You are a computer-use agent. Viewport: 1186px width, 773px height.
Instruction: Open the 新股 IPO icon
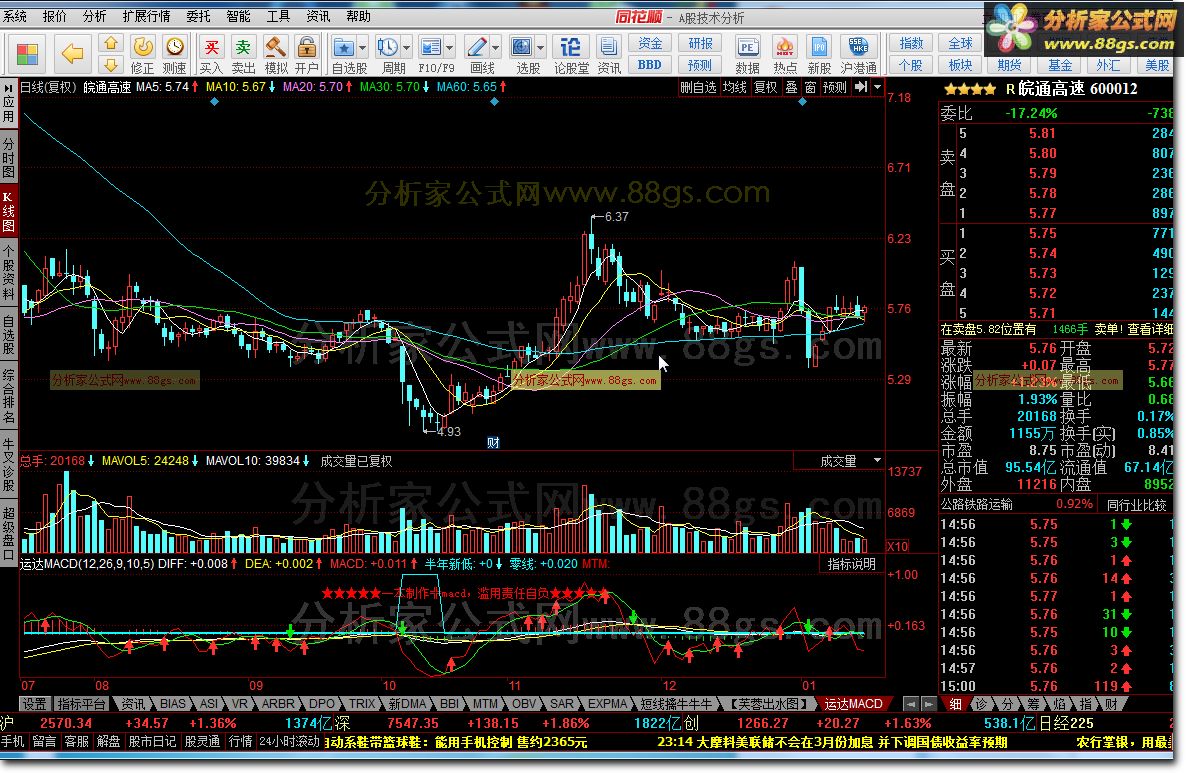coord(819,54)
